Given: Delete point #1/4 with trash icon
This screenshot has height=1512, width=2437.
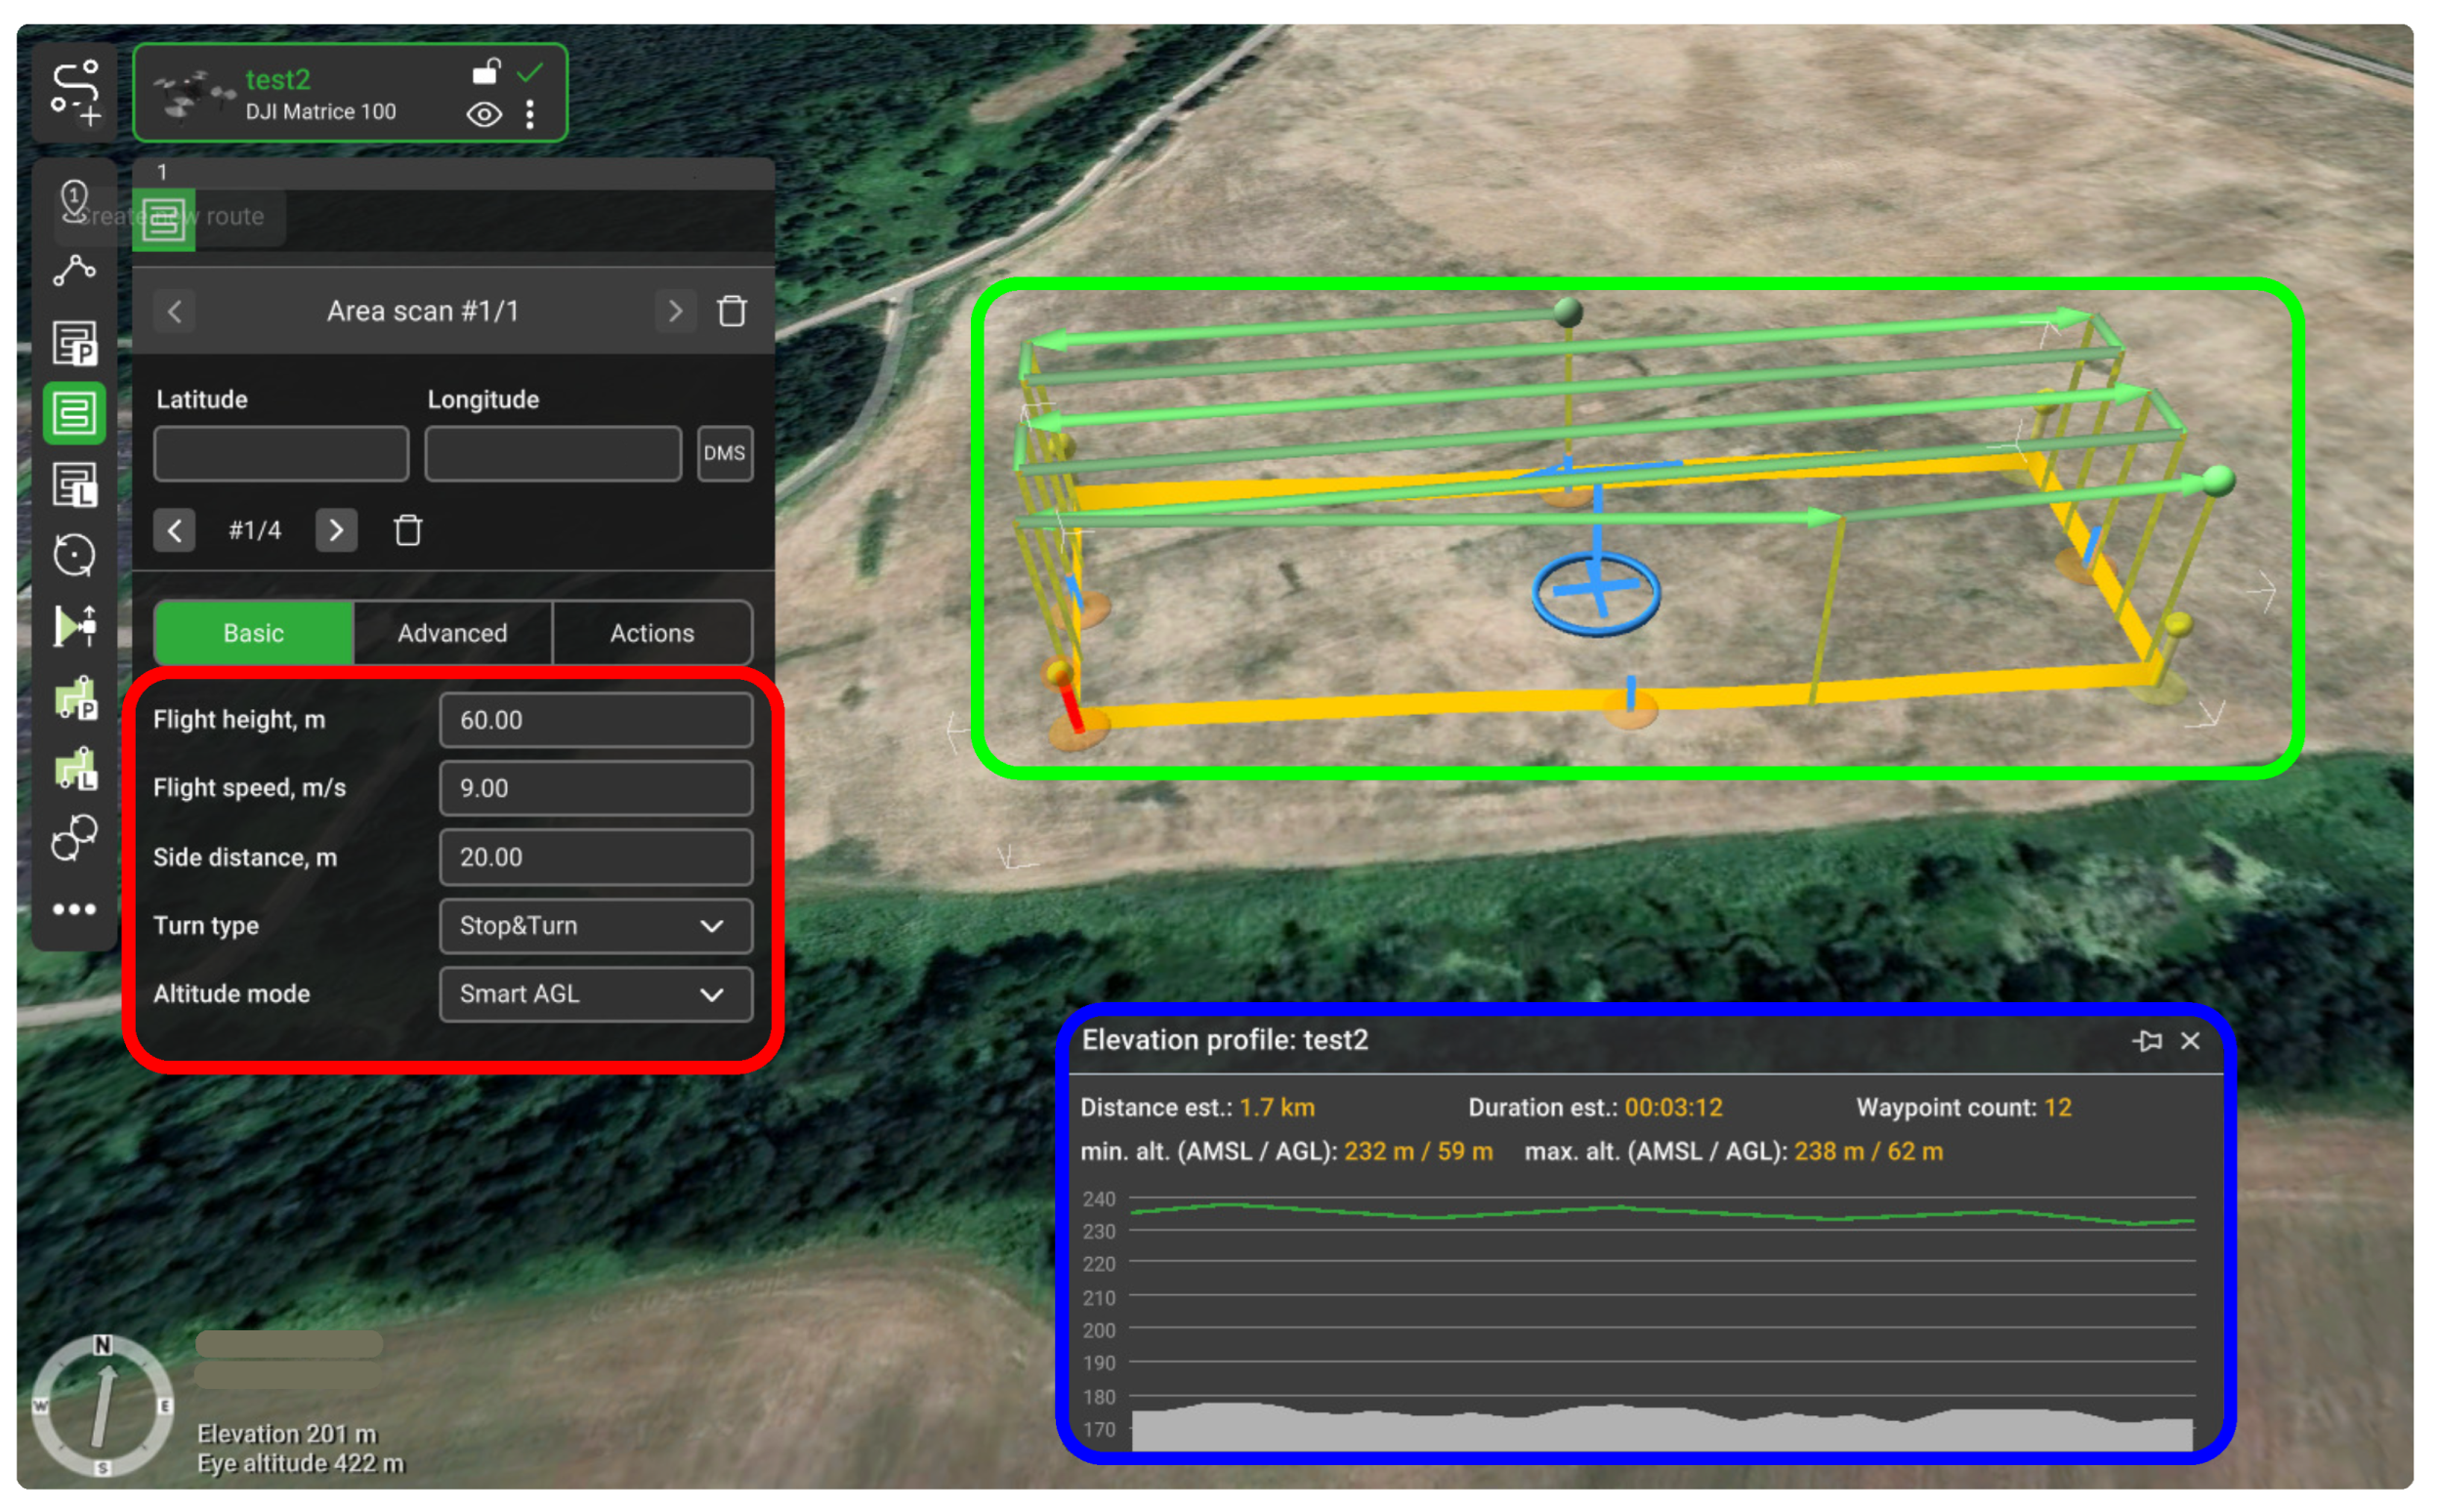Looking at the screenshot, I should point(408,530).
